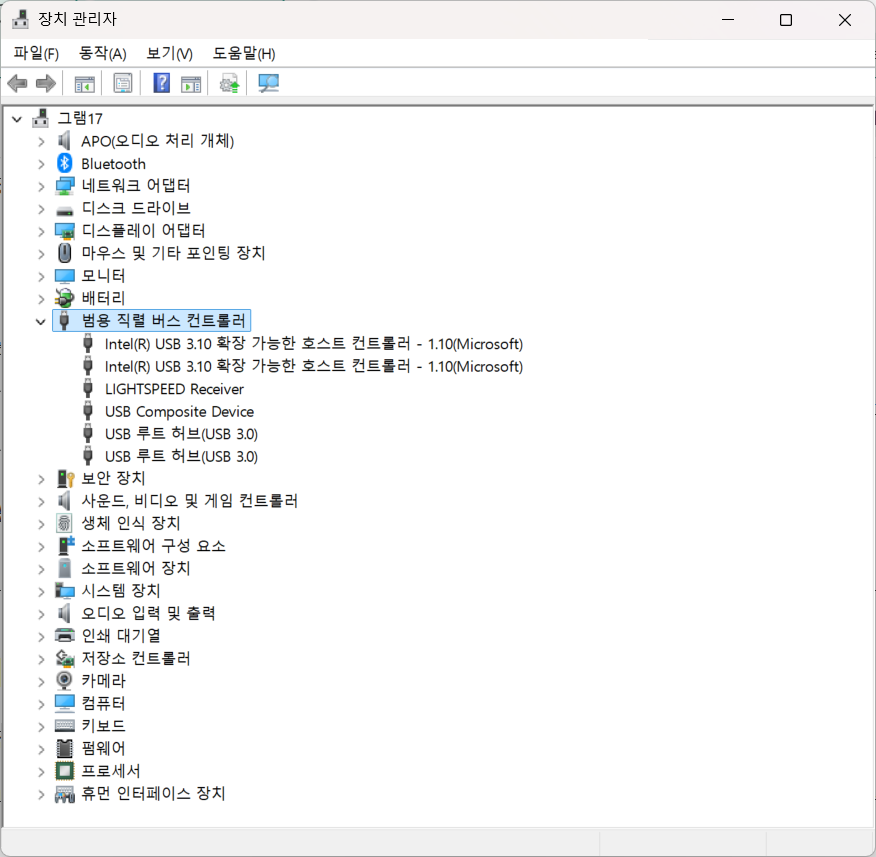The image size is (876, 857).
Task: Collapse the 그램17 root node
Action: (x=17, y=119)
